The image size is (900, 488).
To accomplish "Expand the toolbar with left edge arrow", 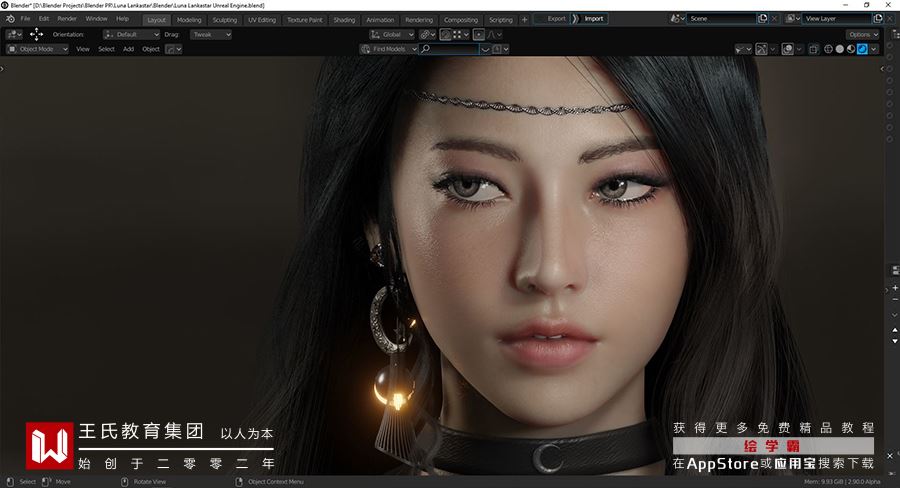I will tap(2, 69).
